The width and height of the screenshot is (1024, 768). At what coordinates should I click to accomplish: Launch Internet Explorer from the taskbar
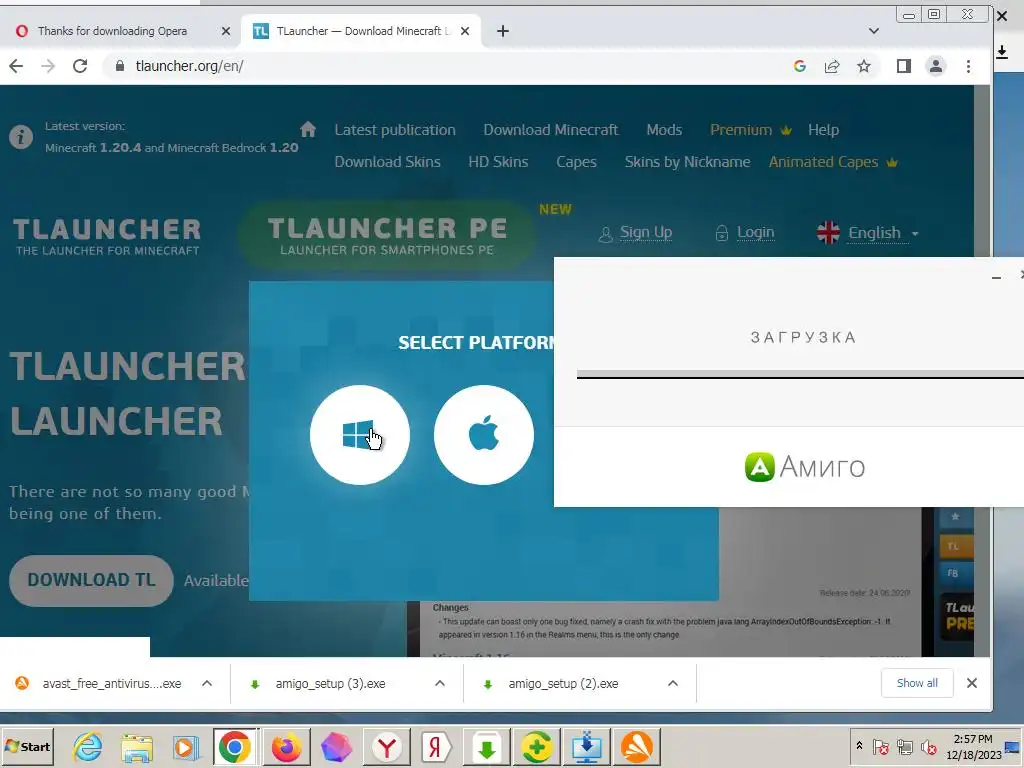point(88,747)
